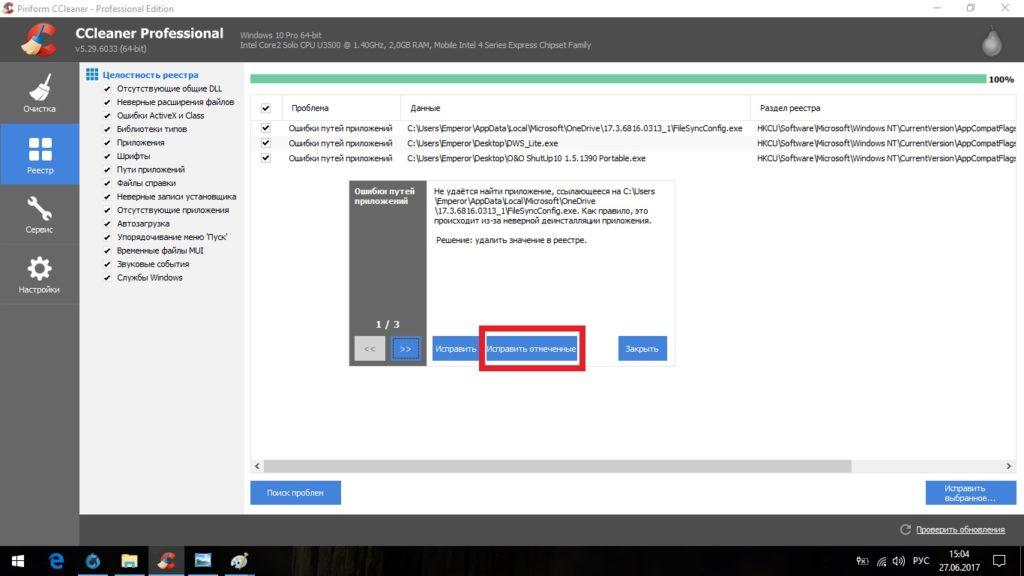
Task: Go to previous issue with << button
Action: click(x=370, y=349)
